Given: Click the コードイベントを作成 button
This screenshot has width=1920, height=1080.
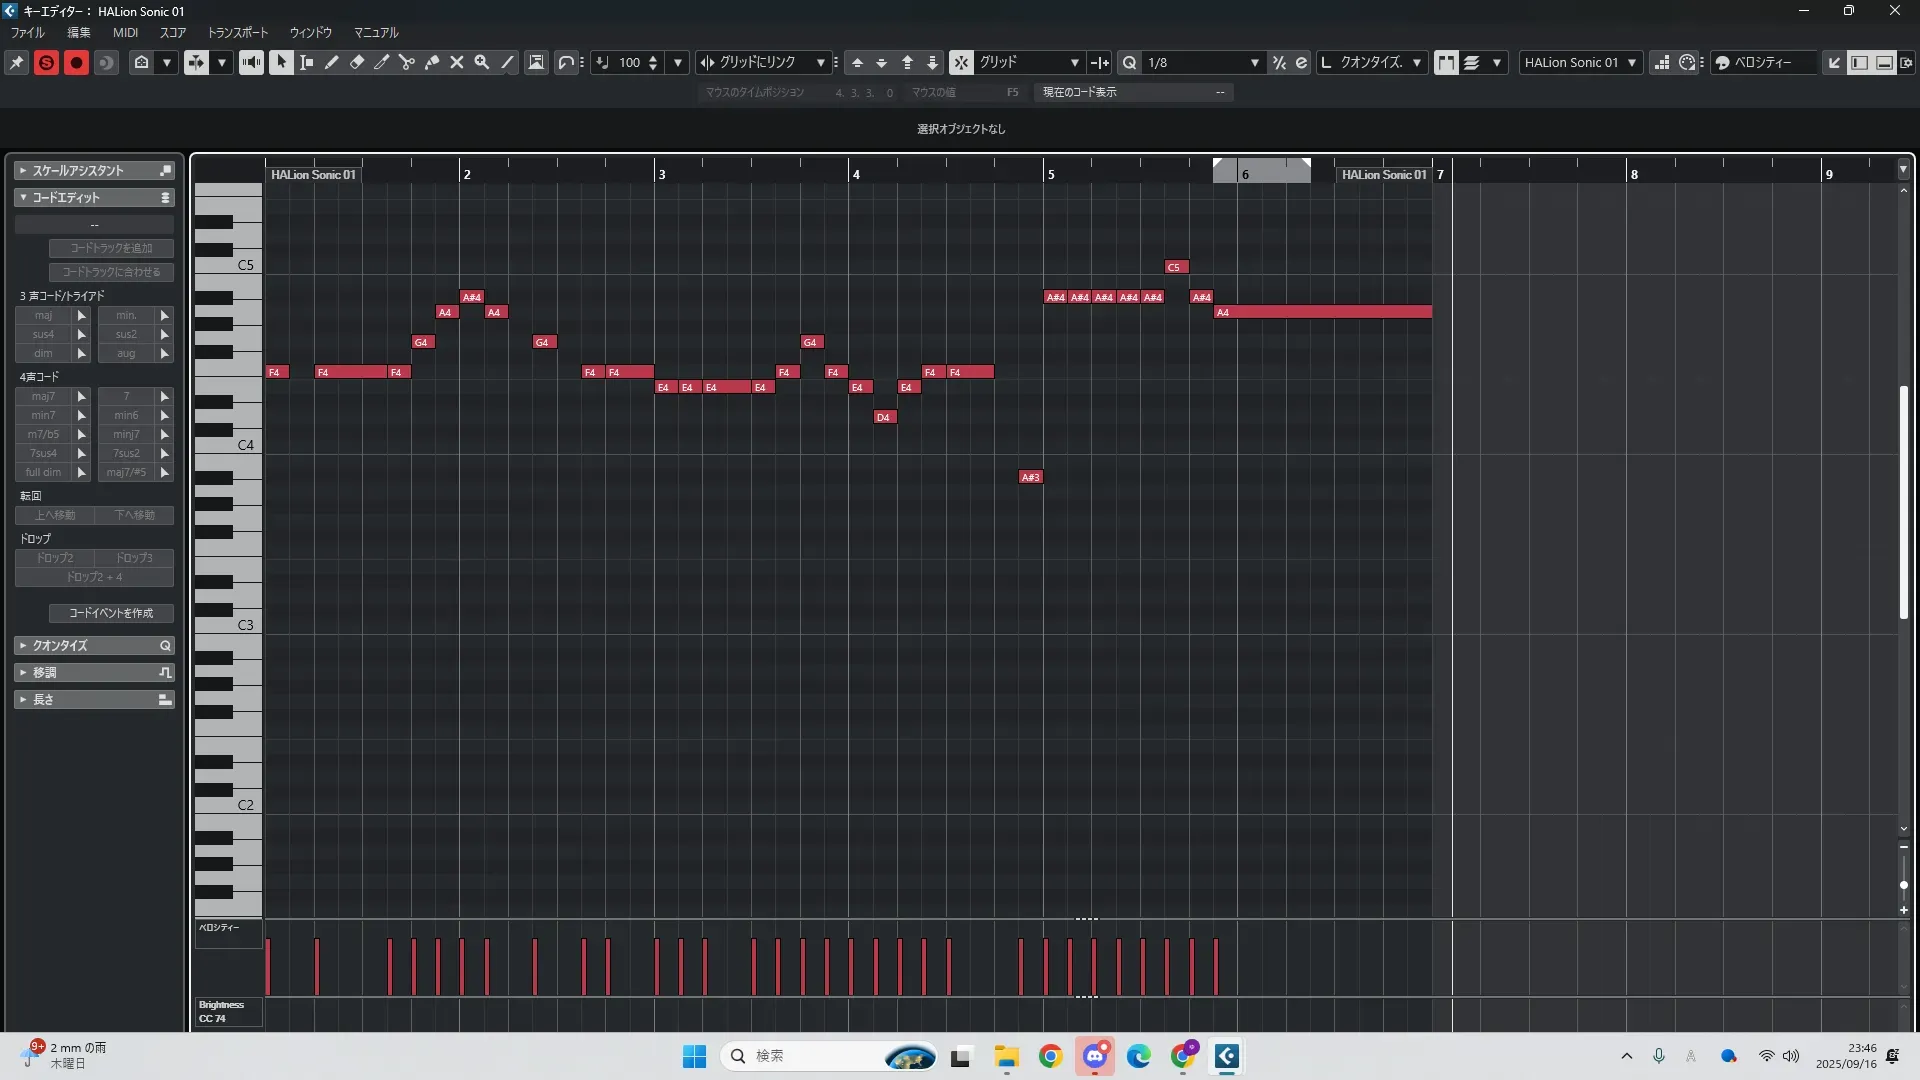Looking at the screenshot, I should pos(111,613).
